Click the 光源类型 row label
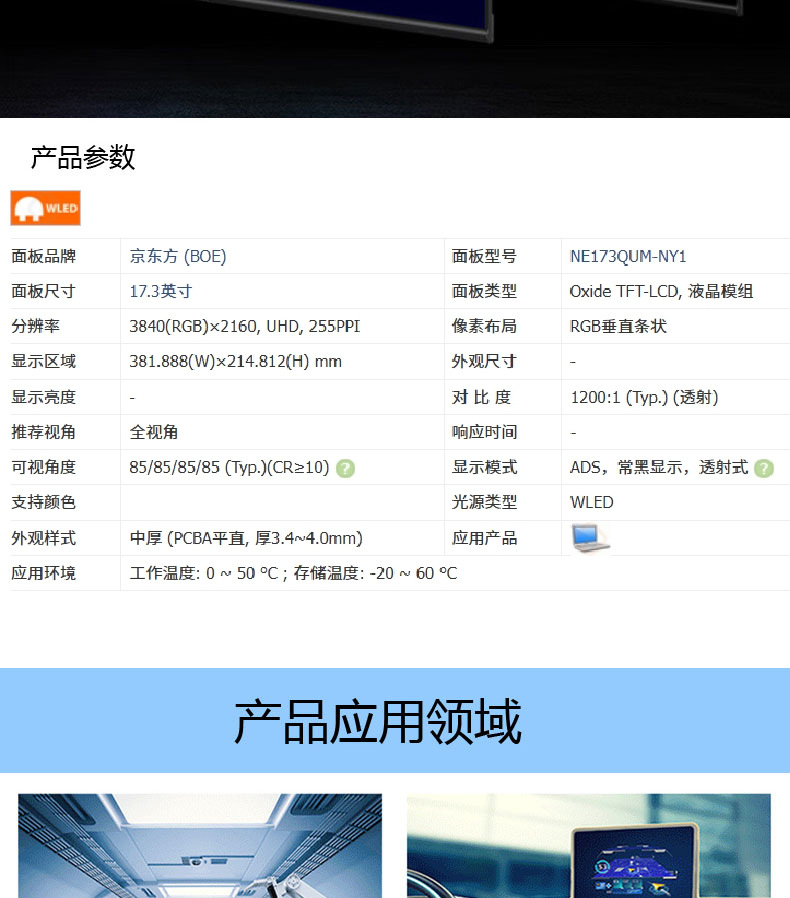 [x=484, y=502]
